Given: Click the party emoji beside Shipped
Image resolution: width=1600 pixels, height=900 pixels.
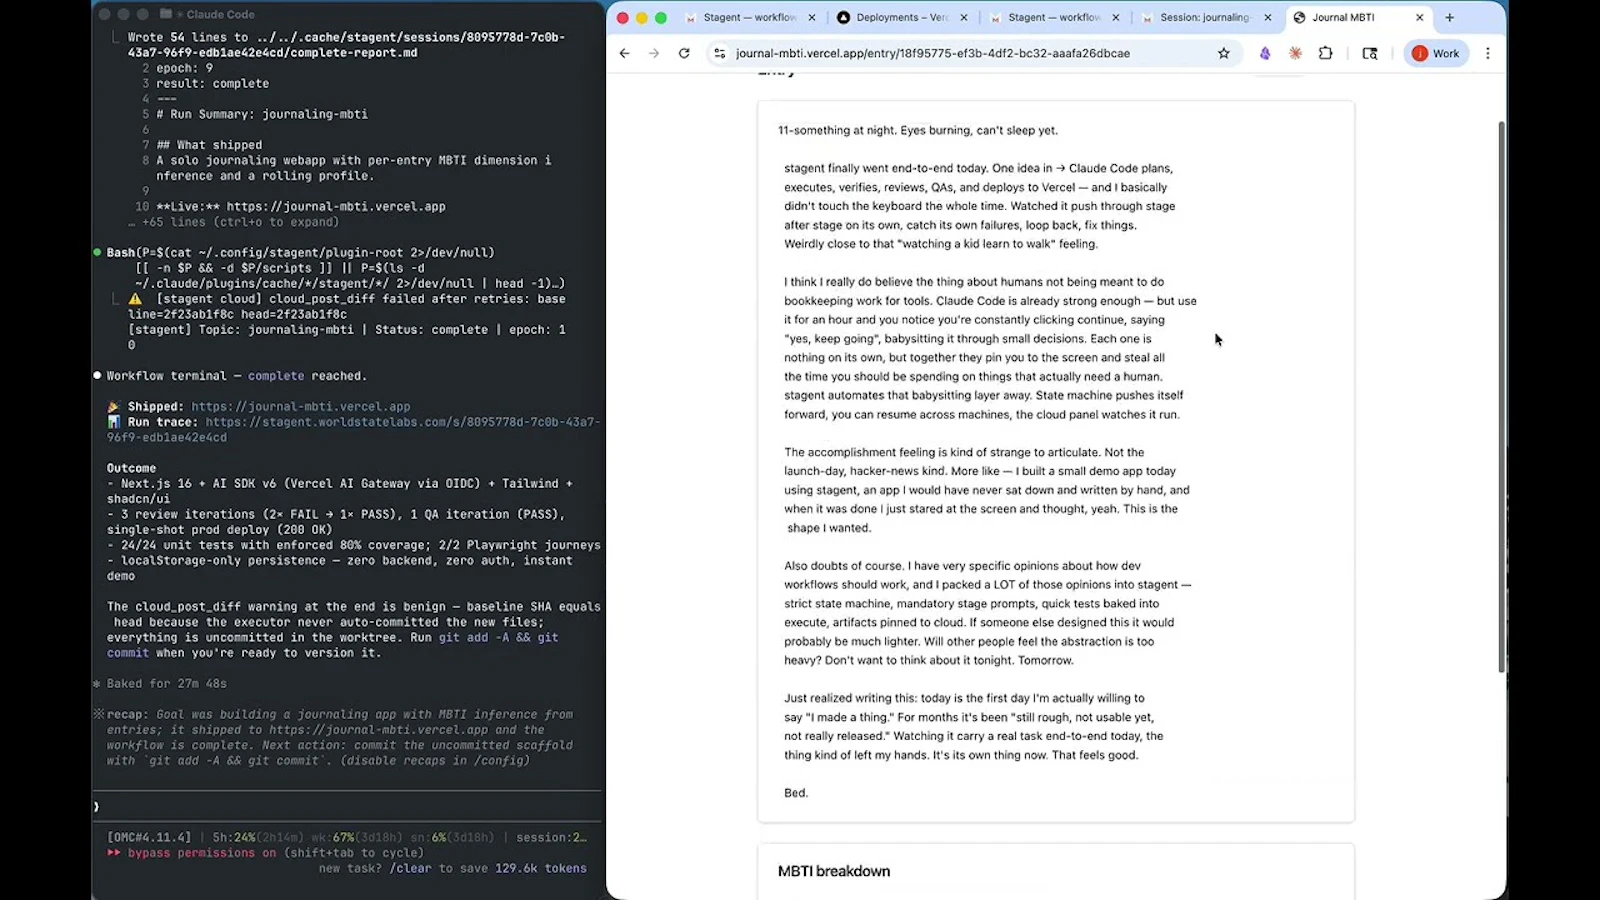Looking at the screenshot, I should [x=113, y=407].
